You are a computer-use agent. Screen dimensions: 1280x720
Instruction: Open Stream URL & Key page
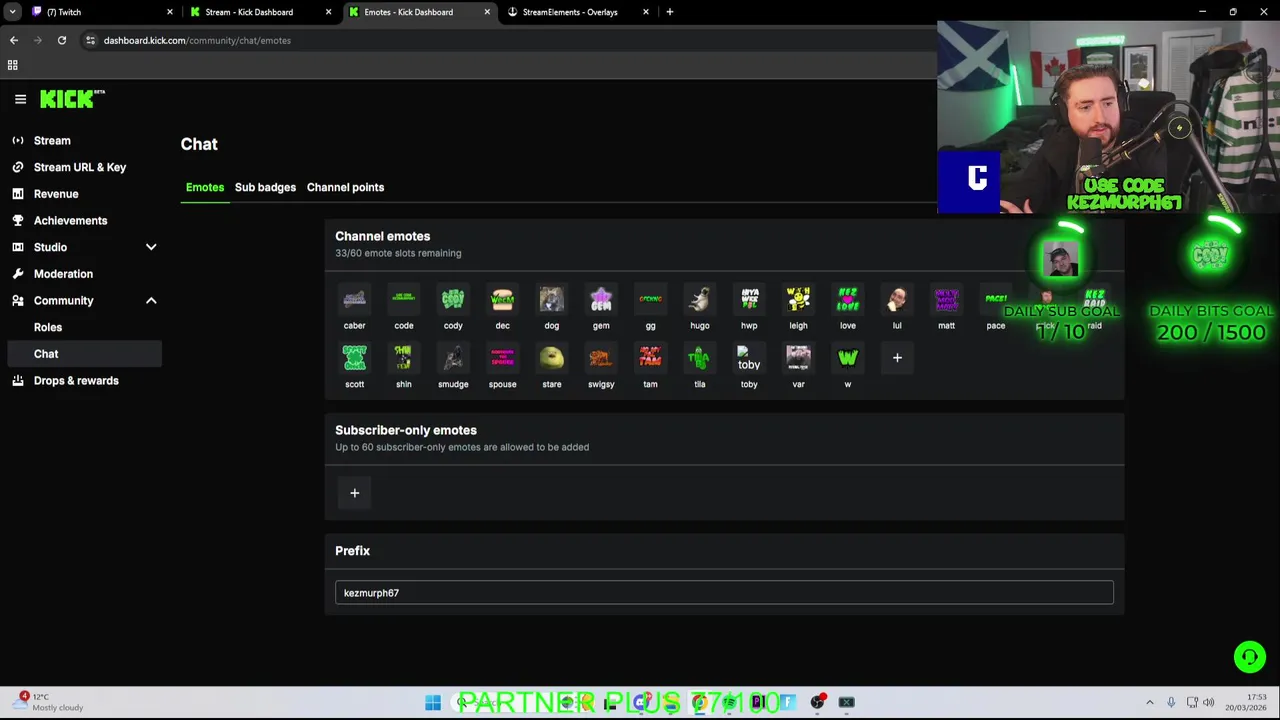click(84, 167)
